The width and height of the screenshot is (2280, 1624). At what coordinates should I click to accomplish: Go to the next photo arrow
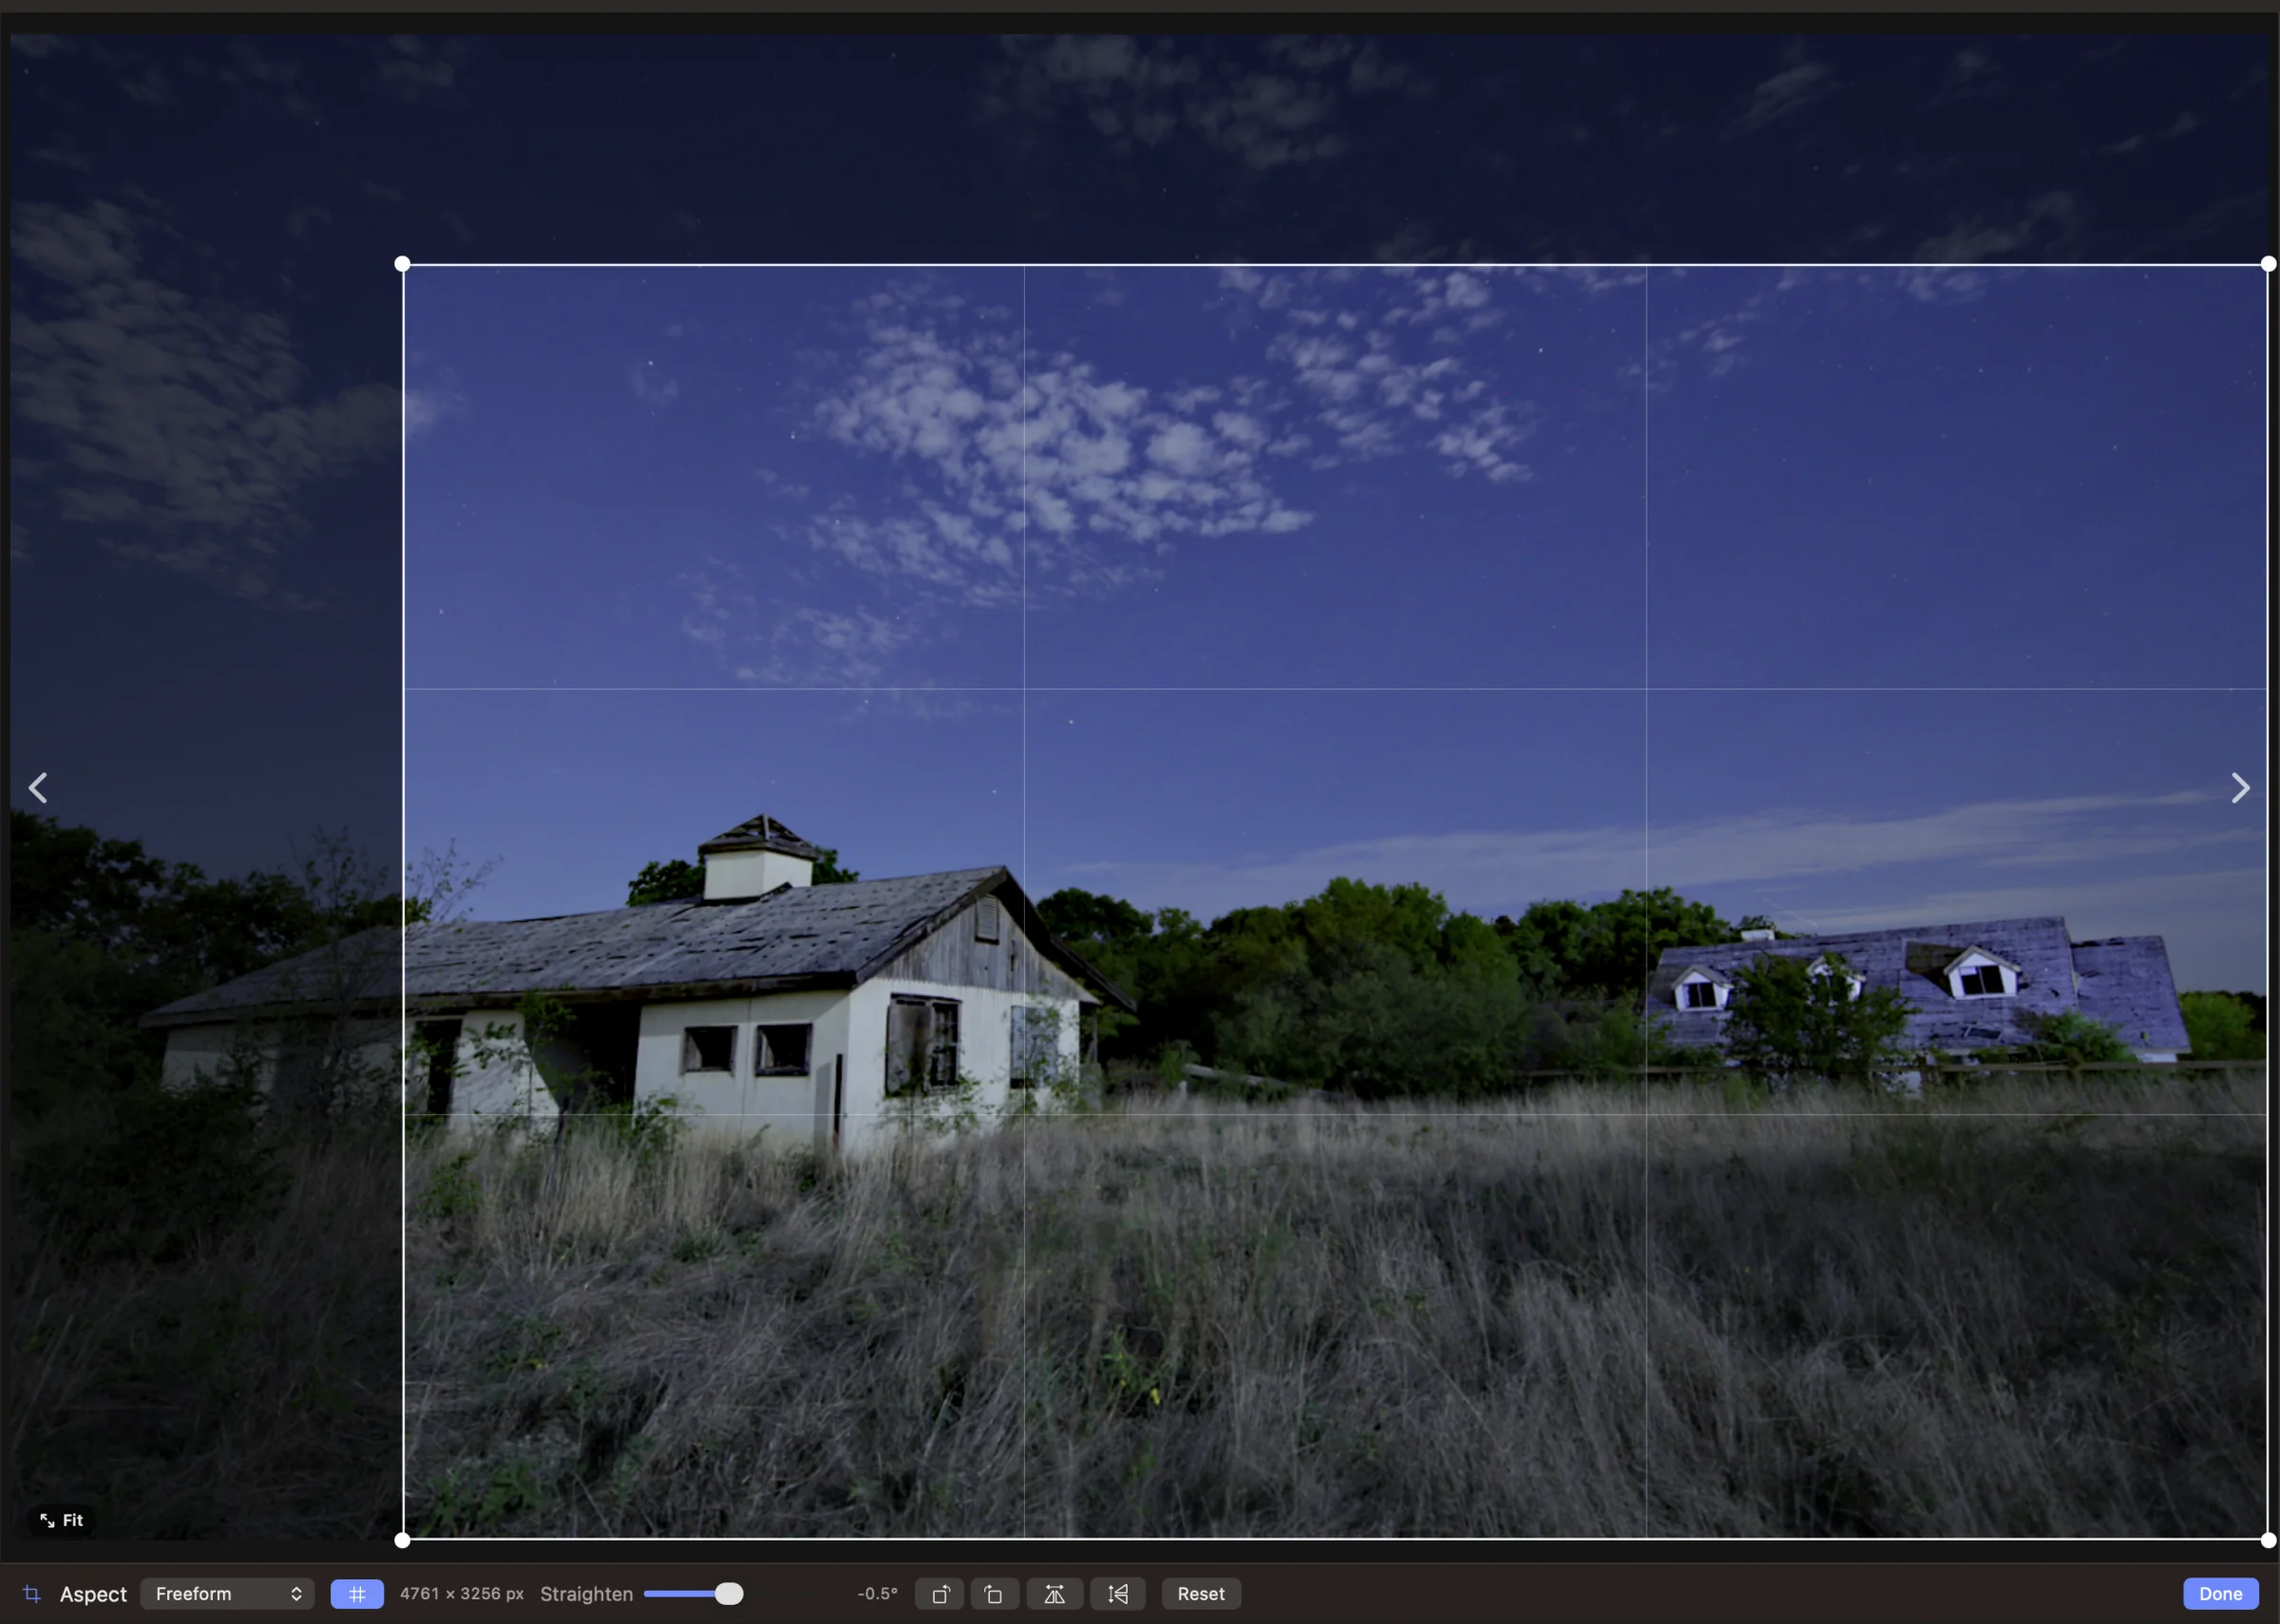(x=2241, y=788)
